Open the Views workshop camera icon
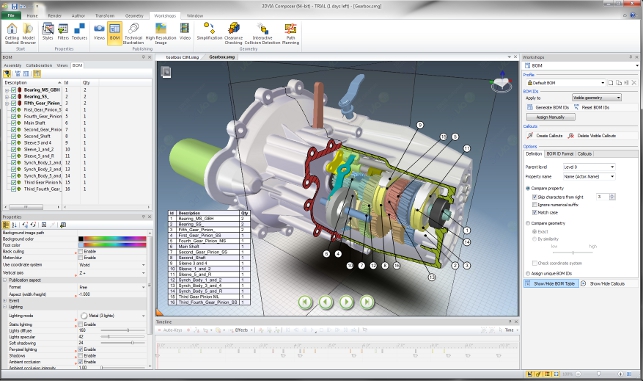 99,32
